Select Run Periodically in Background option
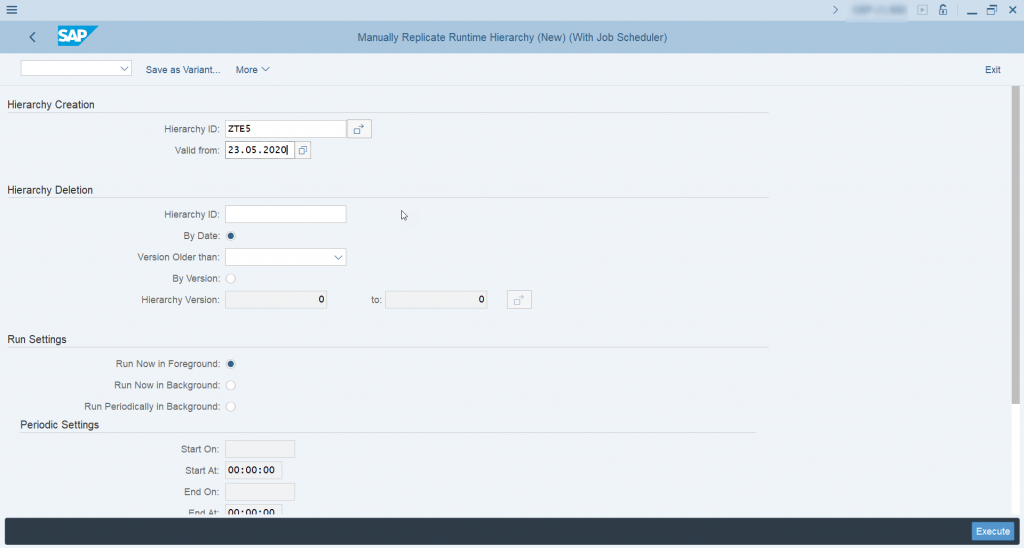The image size is (1024, 548). 231,407
